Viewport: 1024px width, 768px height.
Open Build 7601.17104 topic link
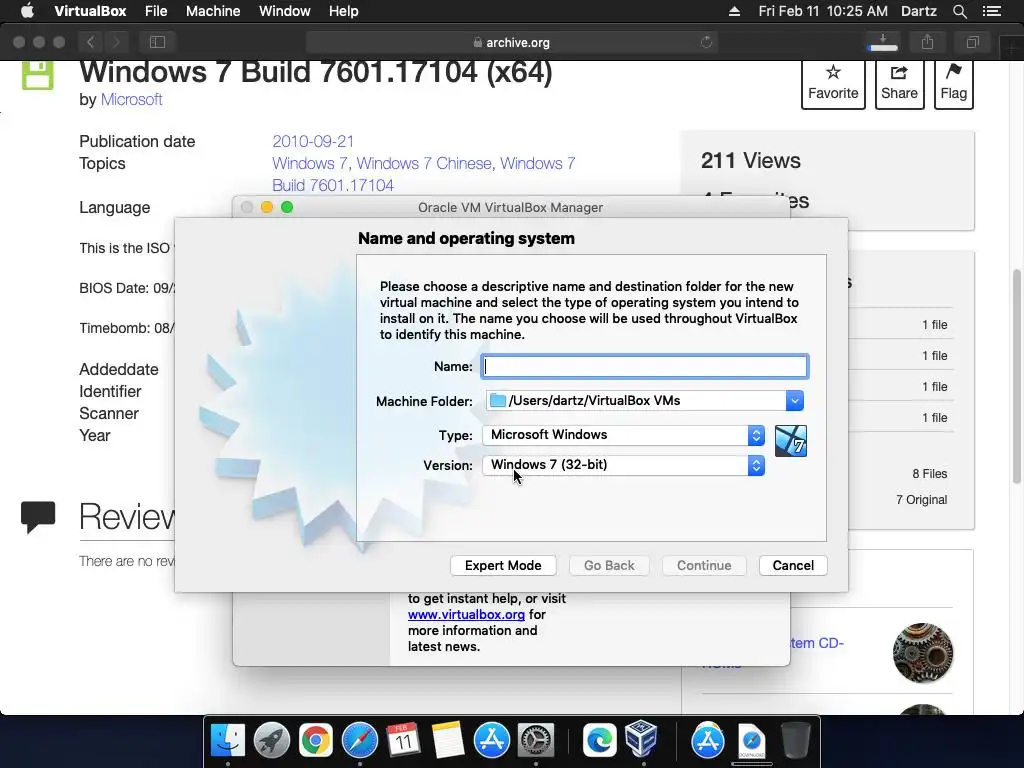coord(332,185)
